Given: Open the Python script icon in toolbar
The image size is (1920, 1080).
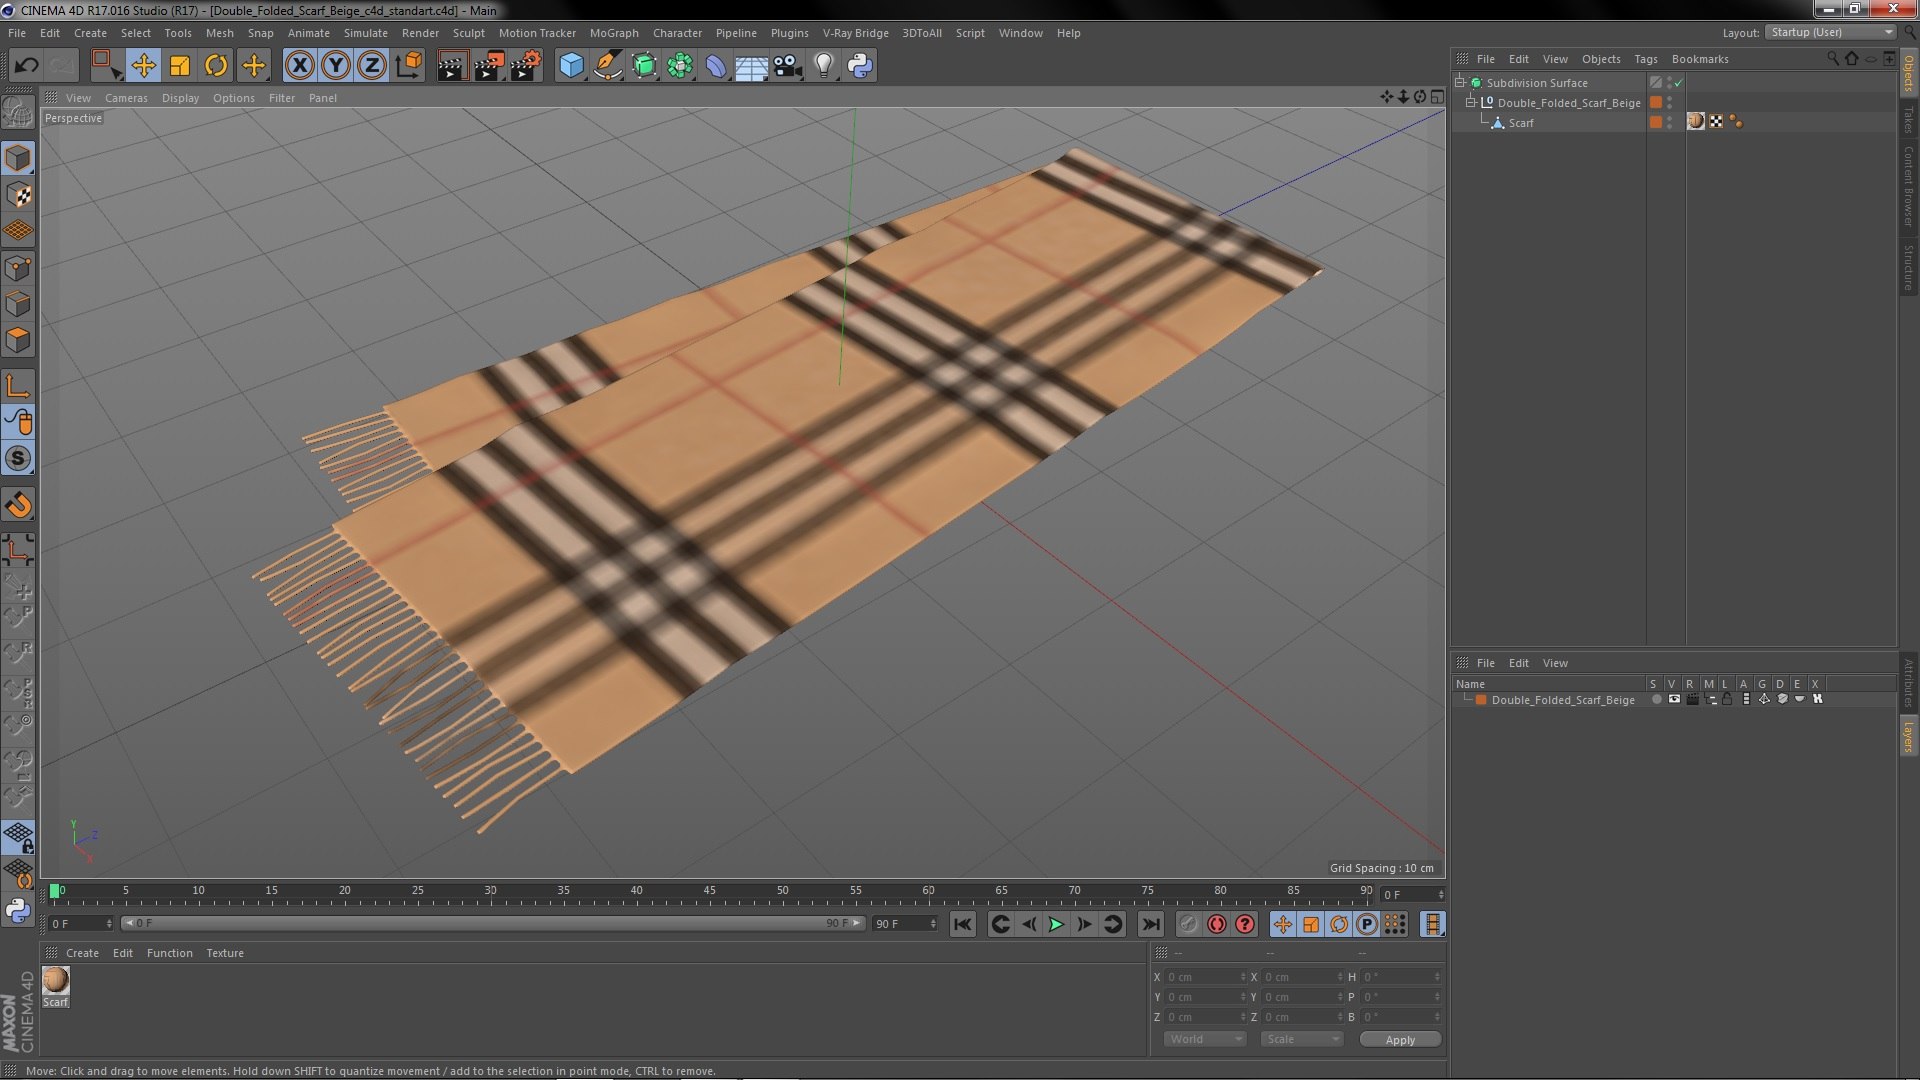Looking at the screenshot, I should point(860,66).
